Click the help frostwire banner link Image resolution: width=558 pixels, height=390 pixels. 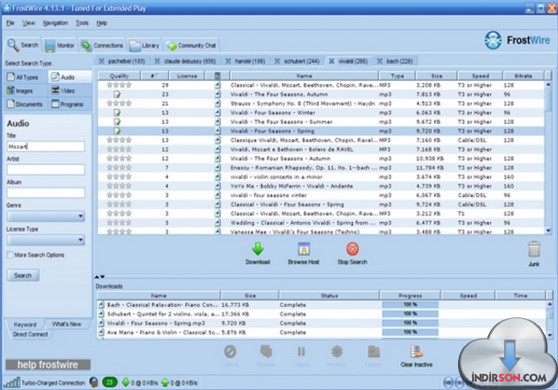pos(48,365)
